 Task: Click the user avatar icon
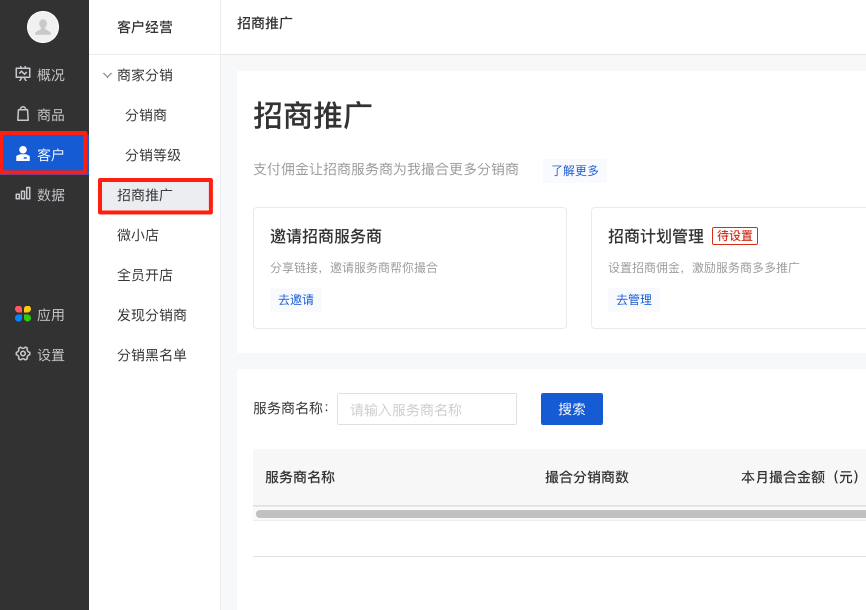pyautogui.click(x=43, y=27)
